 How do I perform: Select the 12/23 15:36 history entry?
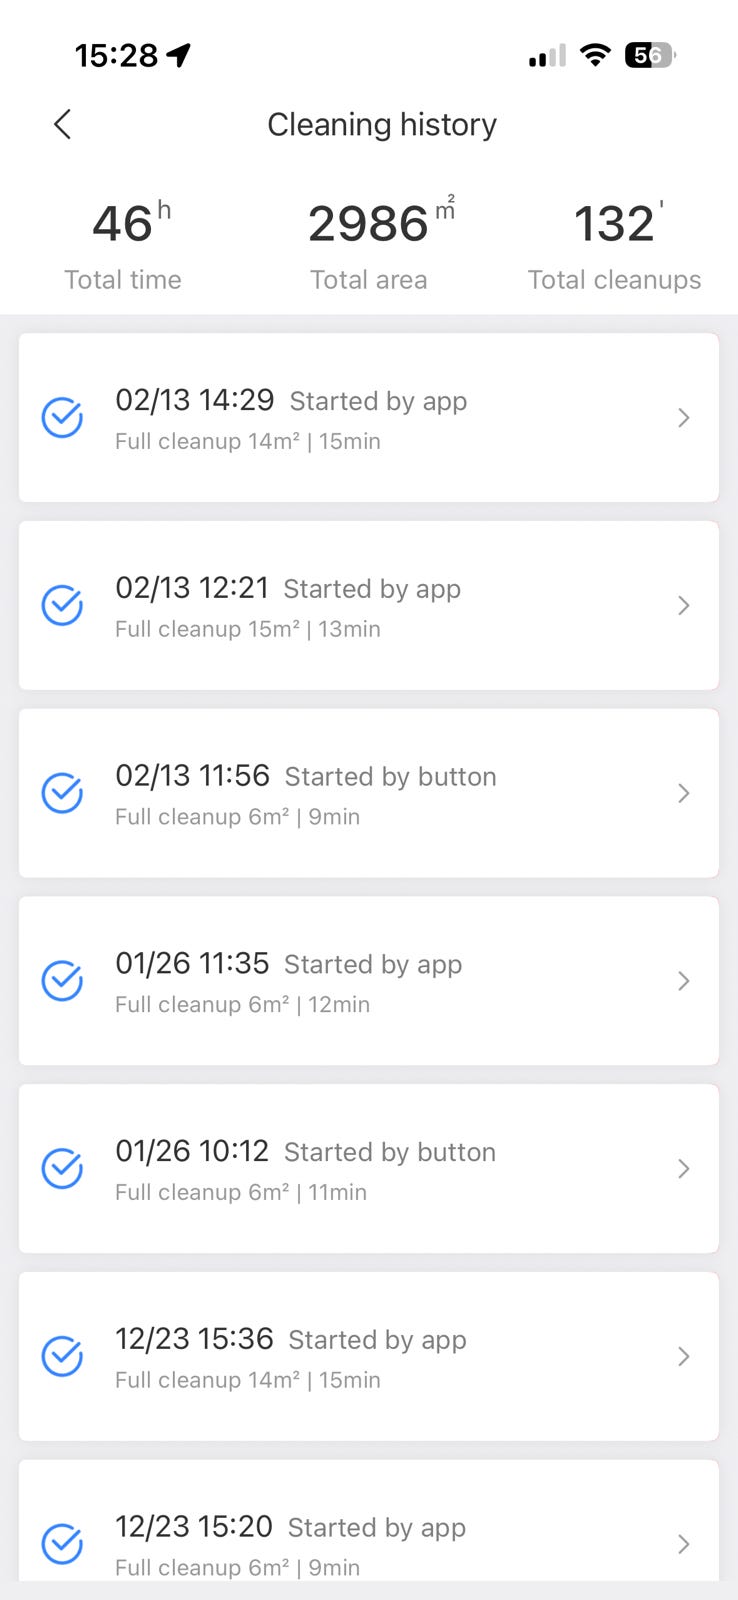[x=368, y=1356]
